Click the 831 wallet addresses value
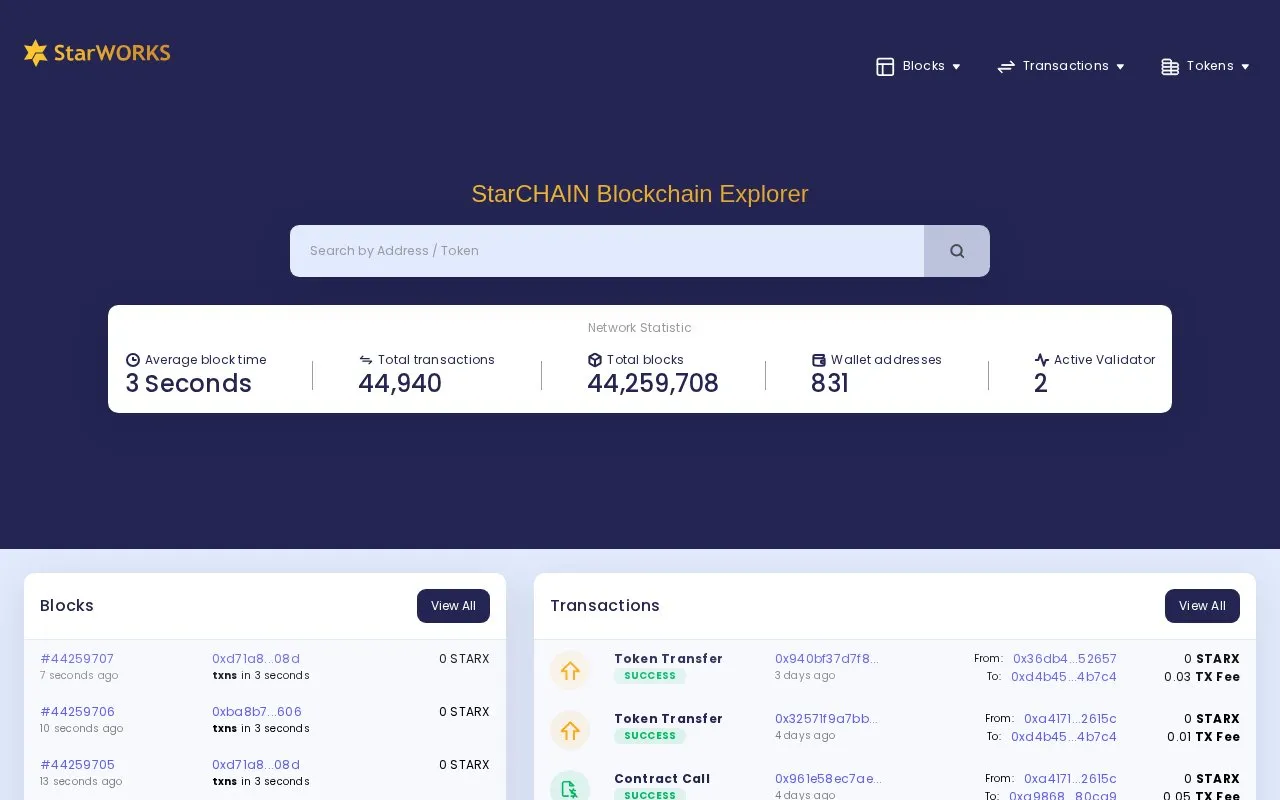This screenshot has width=1280, height=800. pos(830,384)
